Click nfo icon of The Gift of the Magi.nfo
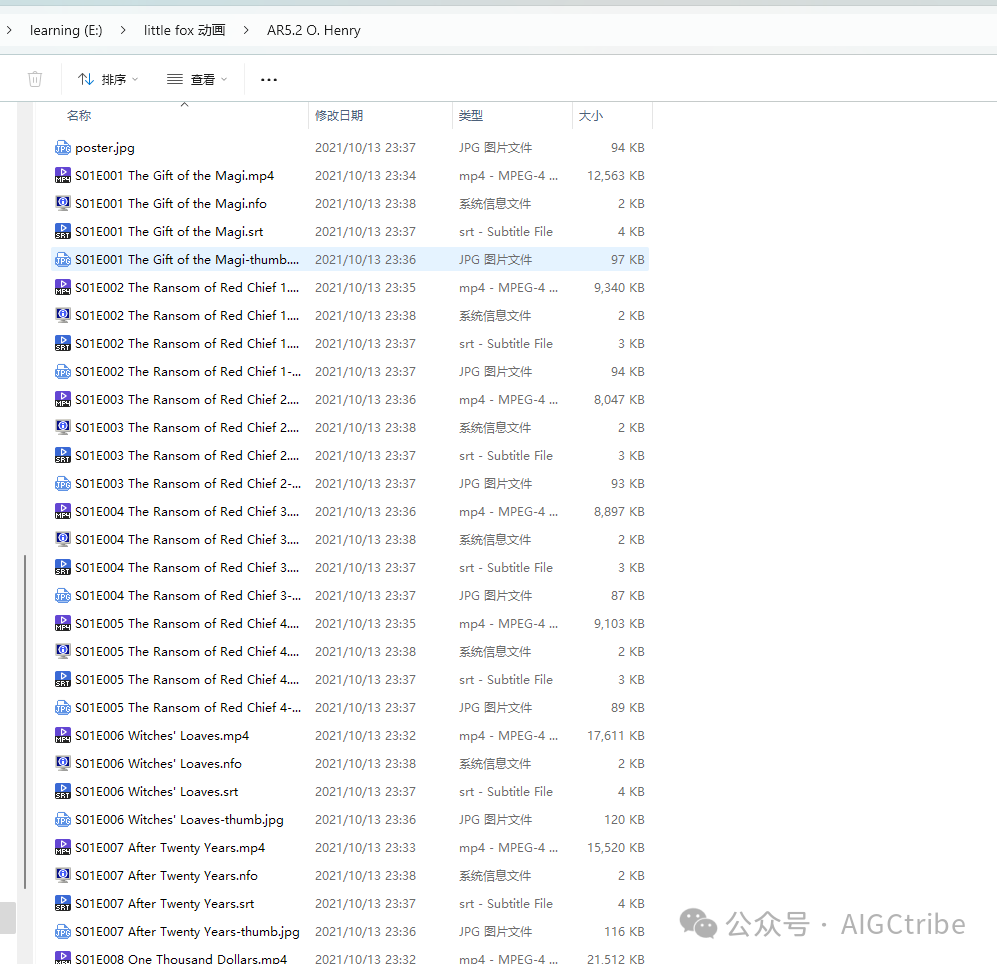Viewport: 997px width, 964px height. pos(63,203)
